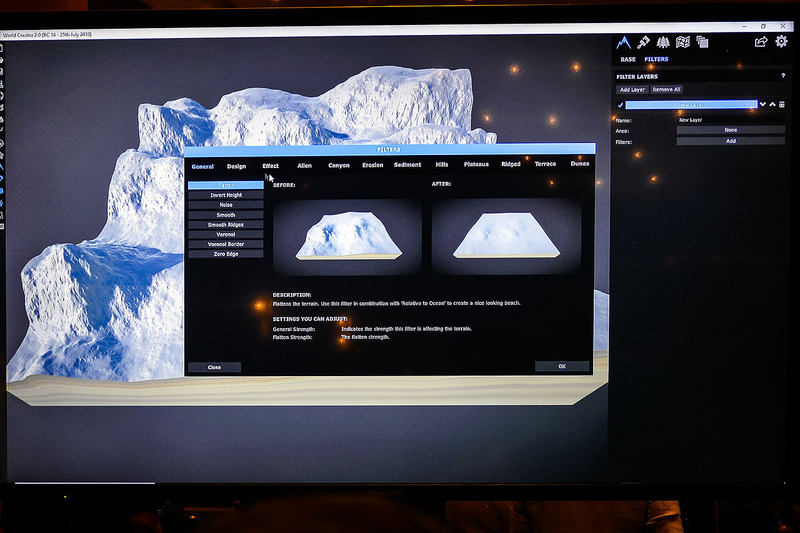Screen dimensions: 800x533
Task: Click the Filters Add button
Action: [731, 141]
